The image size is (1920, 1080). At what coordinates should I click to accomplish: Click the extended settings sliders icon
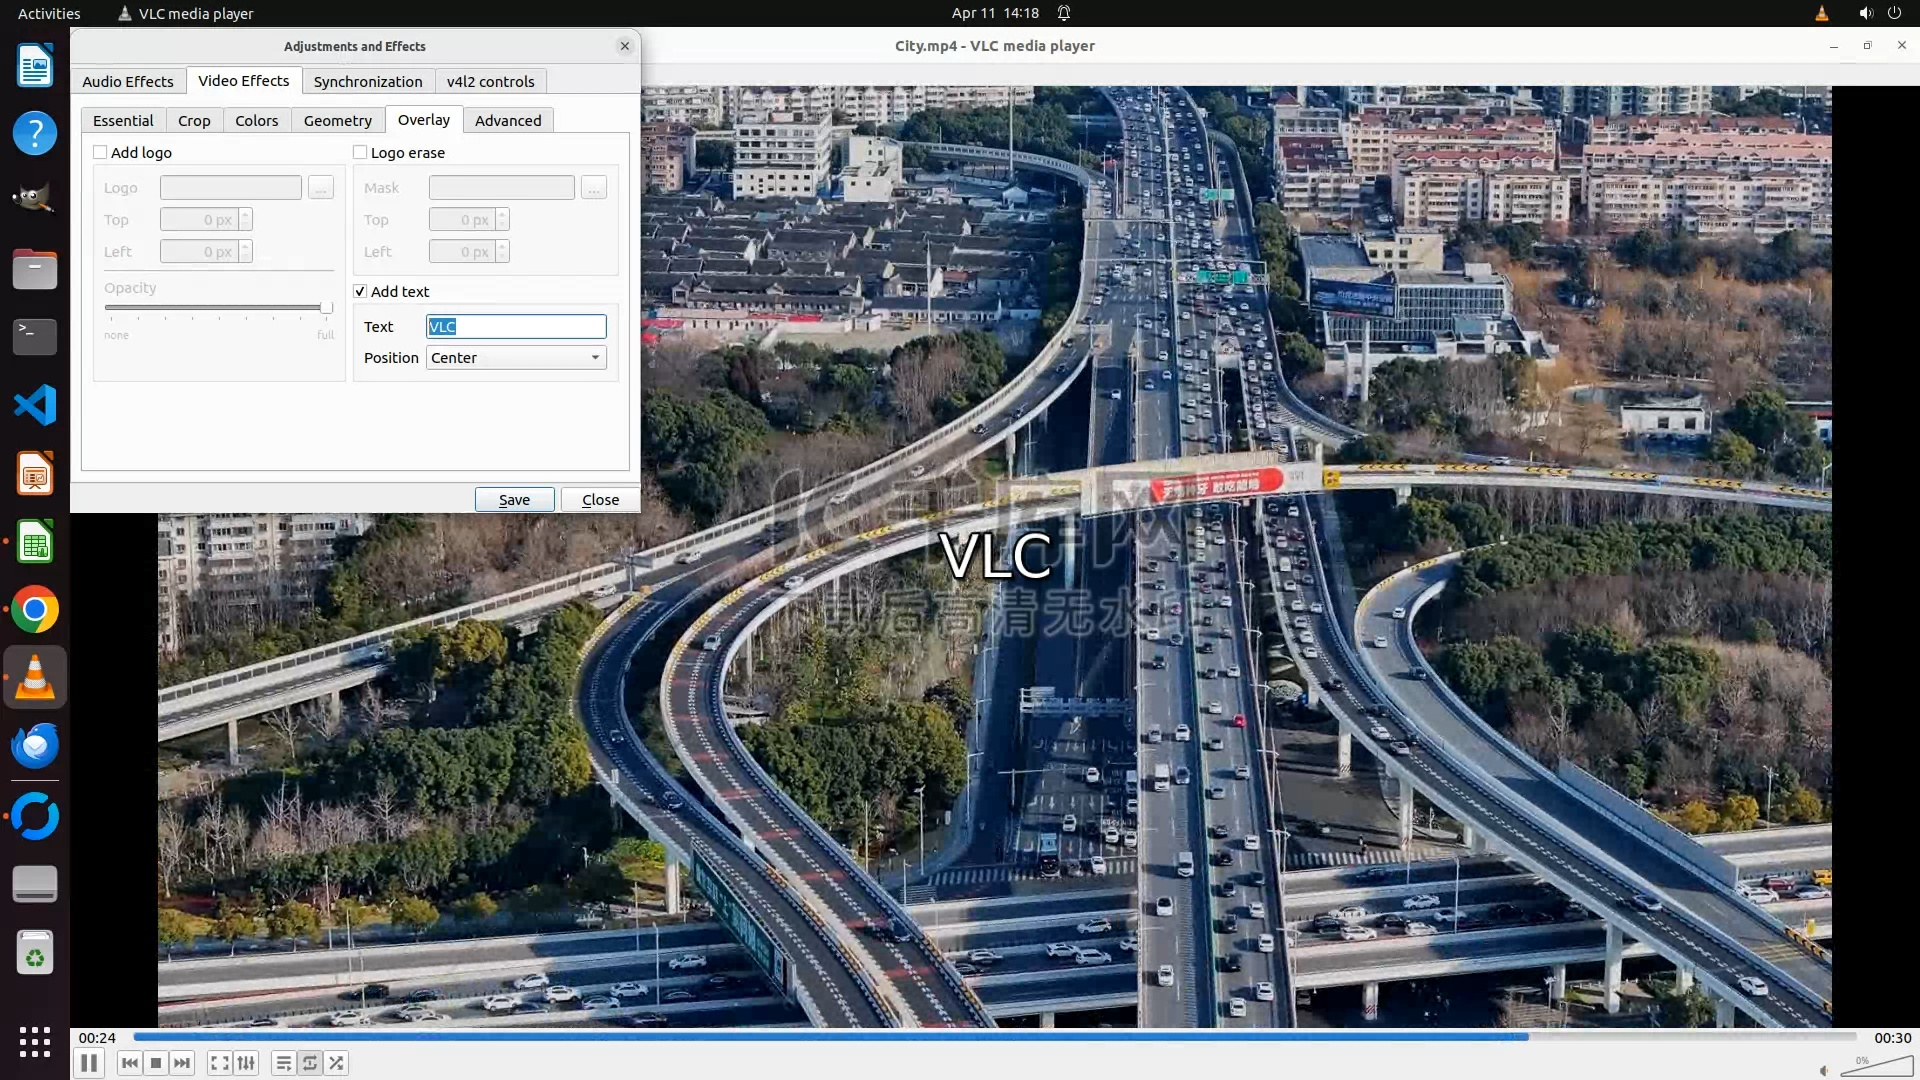pyautogui.click(x=246, y=1063)
